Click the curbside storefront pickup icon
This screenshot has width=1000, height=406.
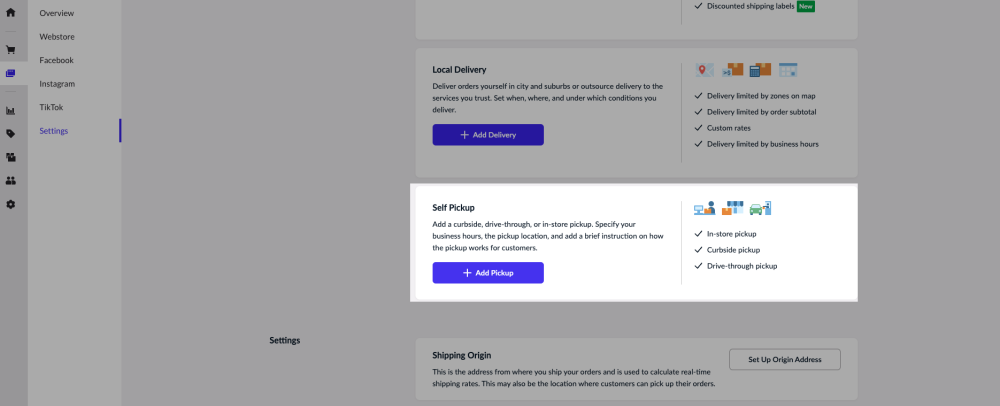point(733,208)
